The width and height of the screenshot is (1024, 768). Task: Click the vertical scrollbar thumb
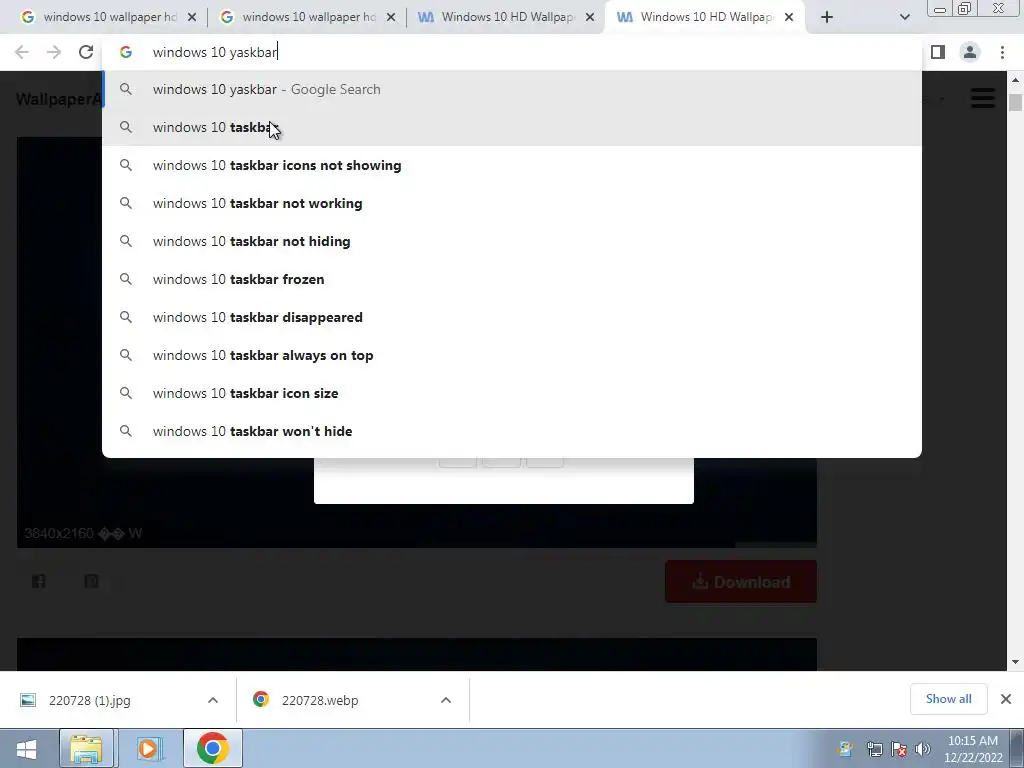pos(1015,103)
